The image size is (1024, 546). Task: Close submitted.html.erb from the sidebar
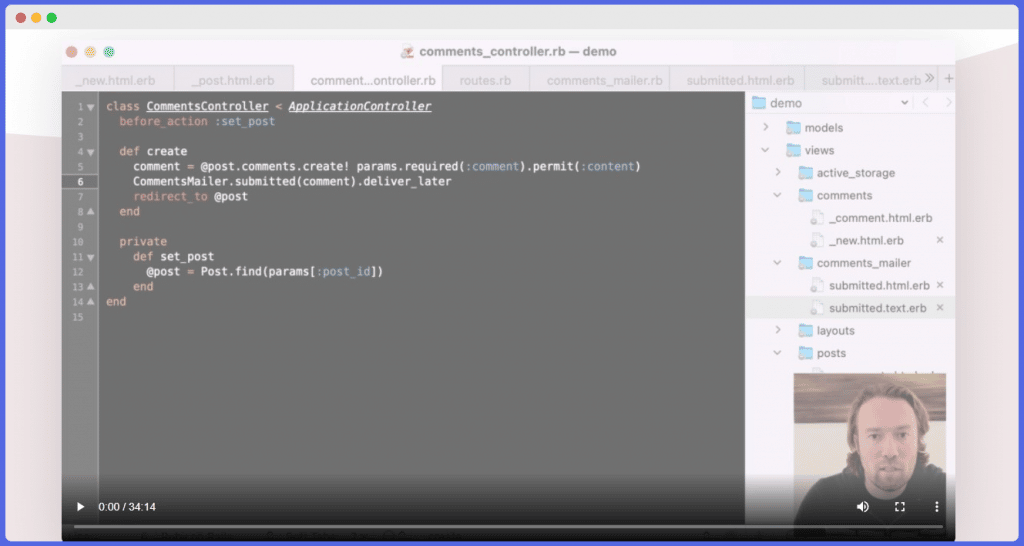pos(940,285)
